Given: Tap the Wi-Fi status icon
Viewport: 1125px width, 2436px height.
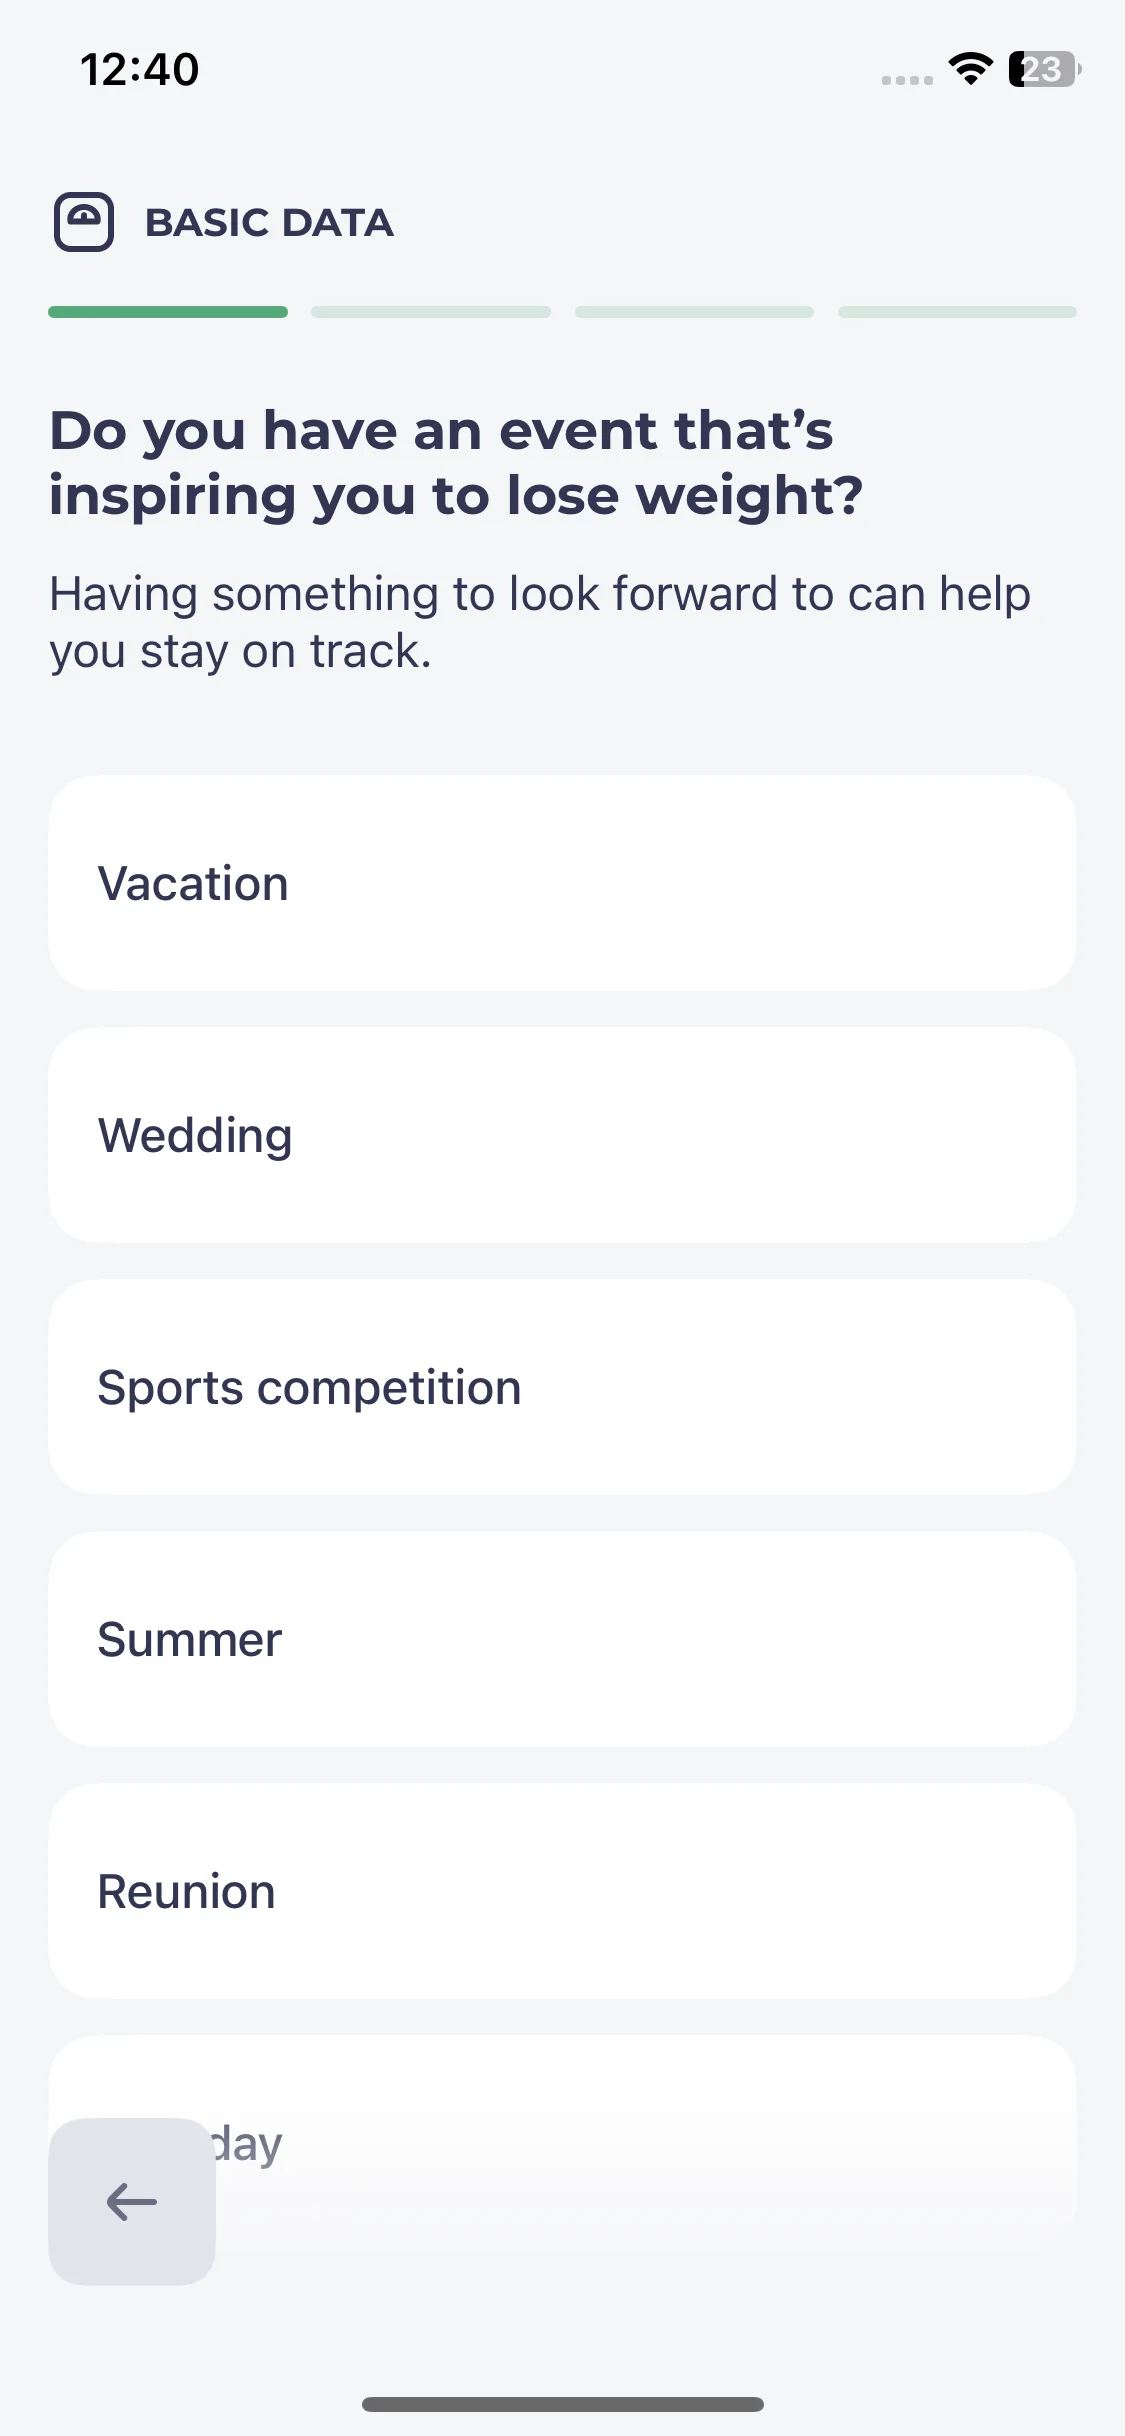Looking at the screenshot, I should (970, 69).
